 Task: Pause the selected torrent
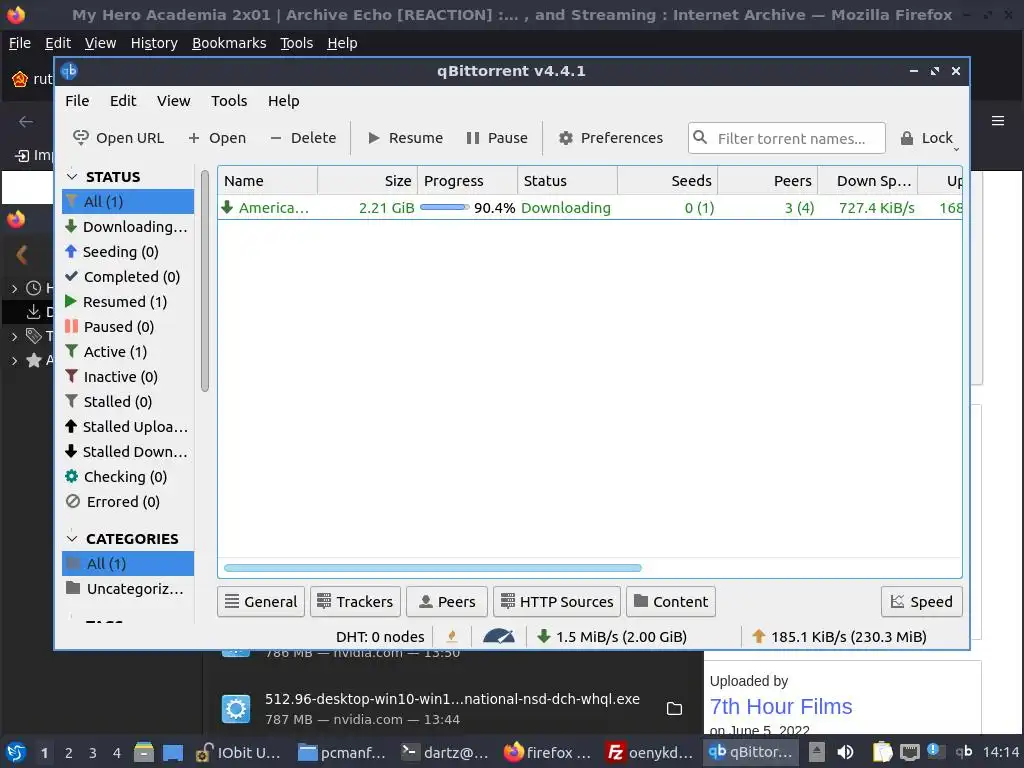[497, 138]
